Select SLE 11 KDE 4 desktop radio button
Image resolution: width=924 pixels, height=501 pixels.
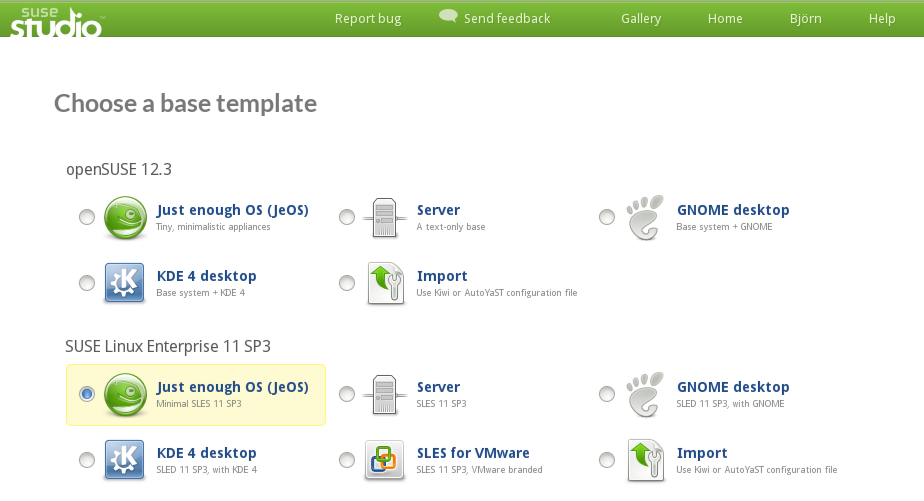point(87,460)
